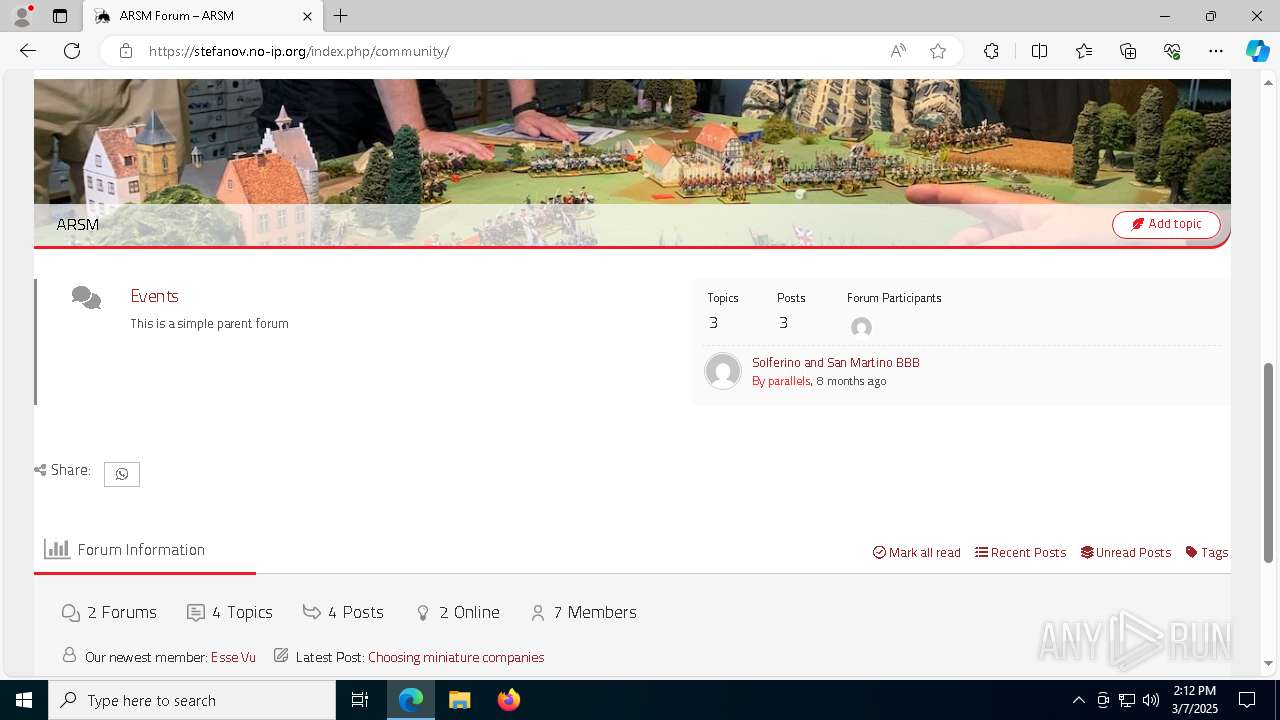Click the taskbar search box
Viewport: 1280px width, 720px height.
click(x=192, y=700)
